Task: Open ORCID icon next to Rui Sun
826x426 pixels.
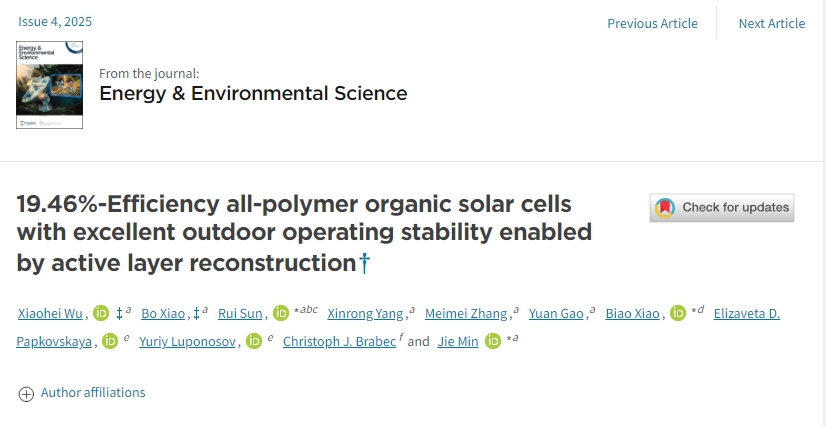Action: click(281, 314)
